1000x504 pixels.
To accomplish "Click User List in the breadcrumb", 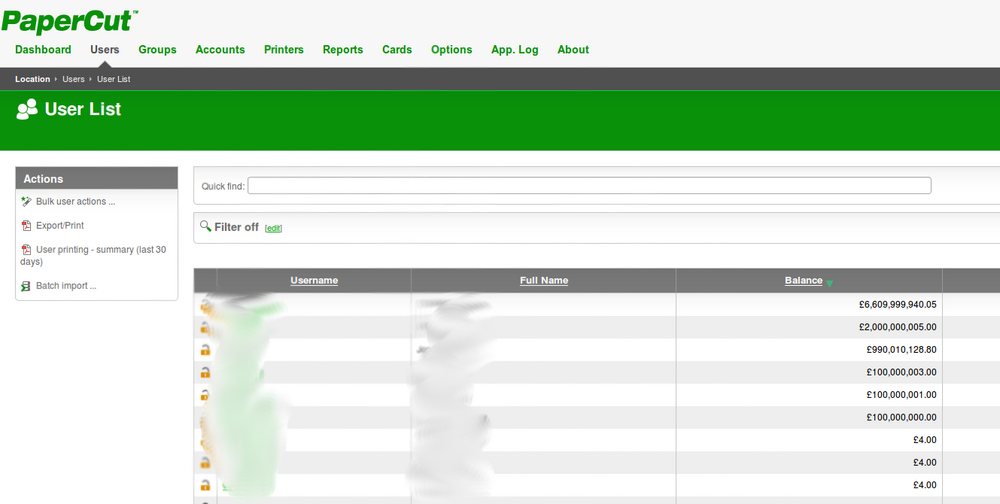I will (x=114, y=79).
